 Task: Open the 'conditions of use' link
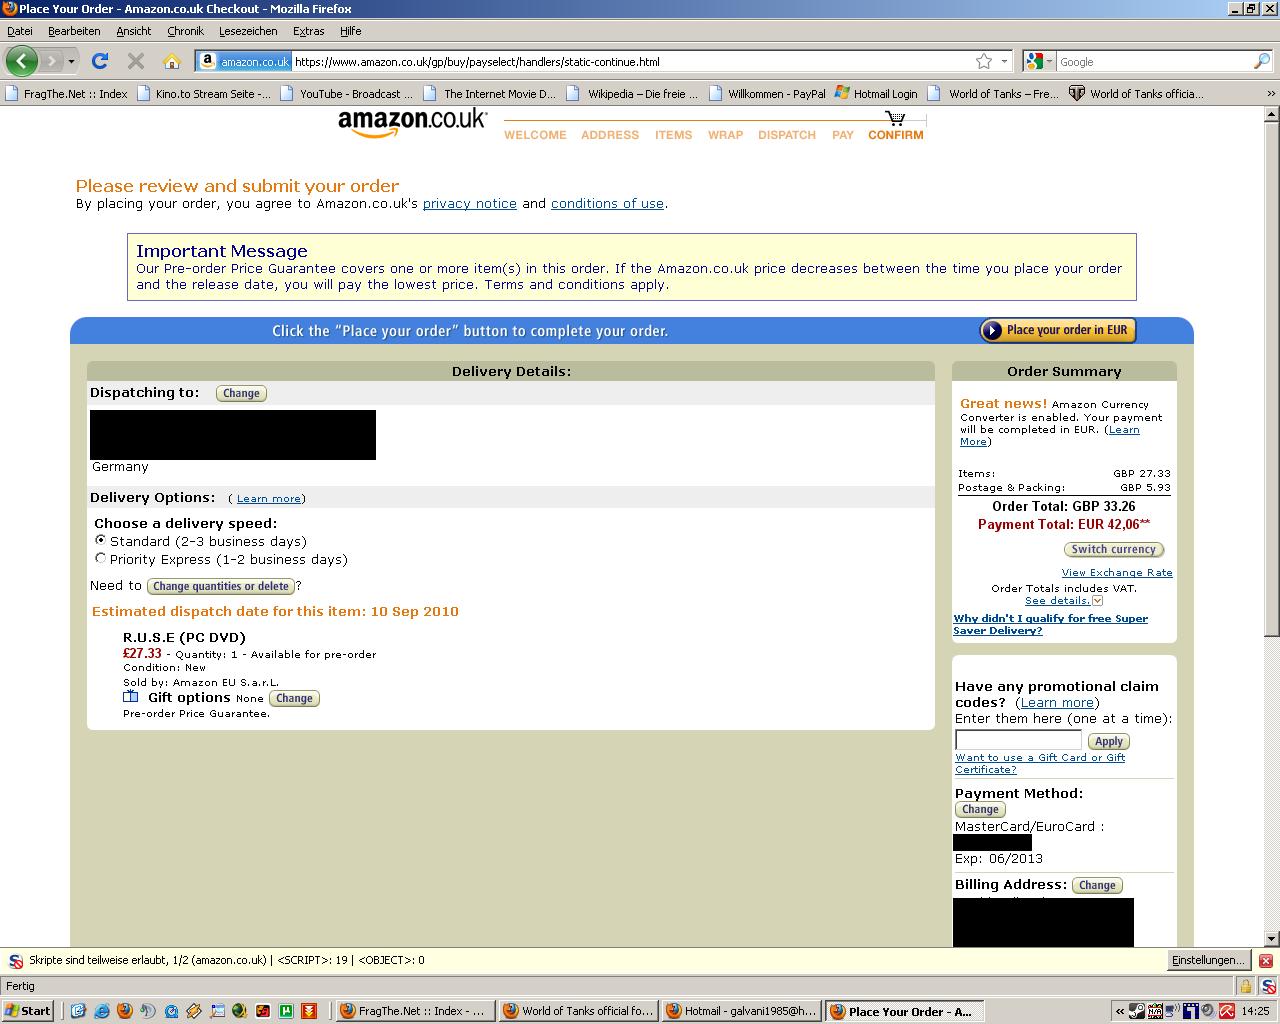[607, 203]
